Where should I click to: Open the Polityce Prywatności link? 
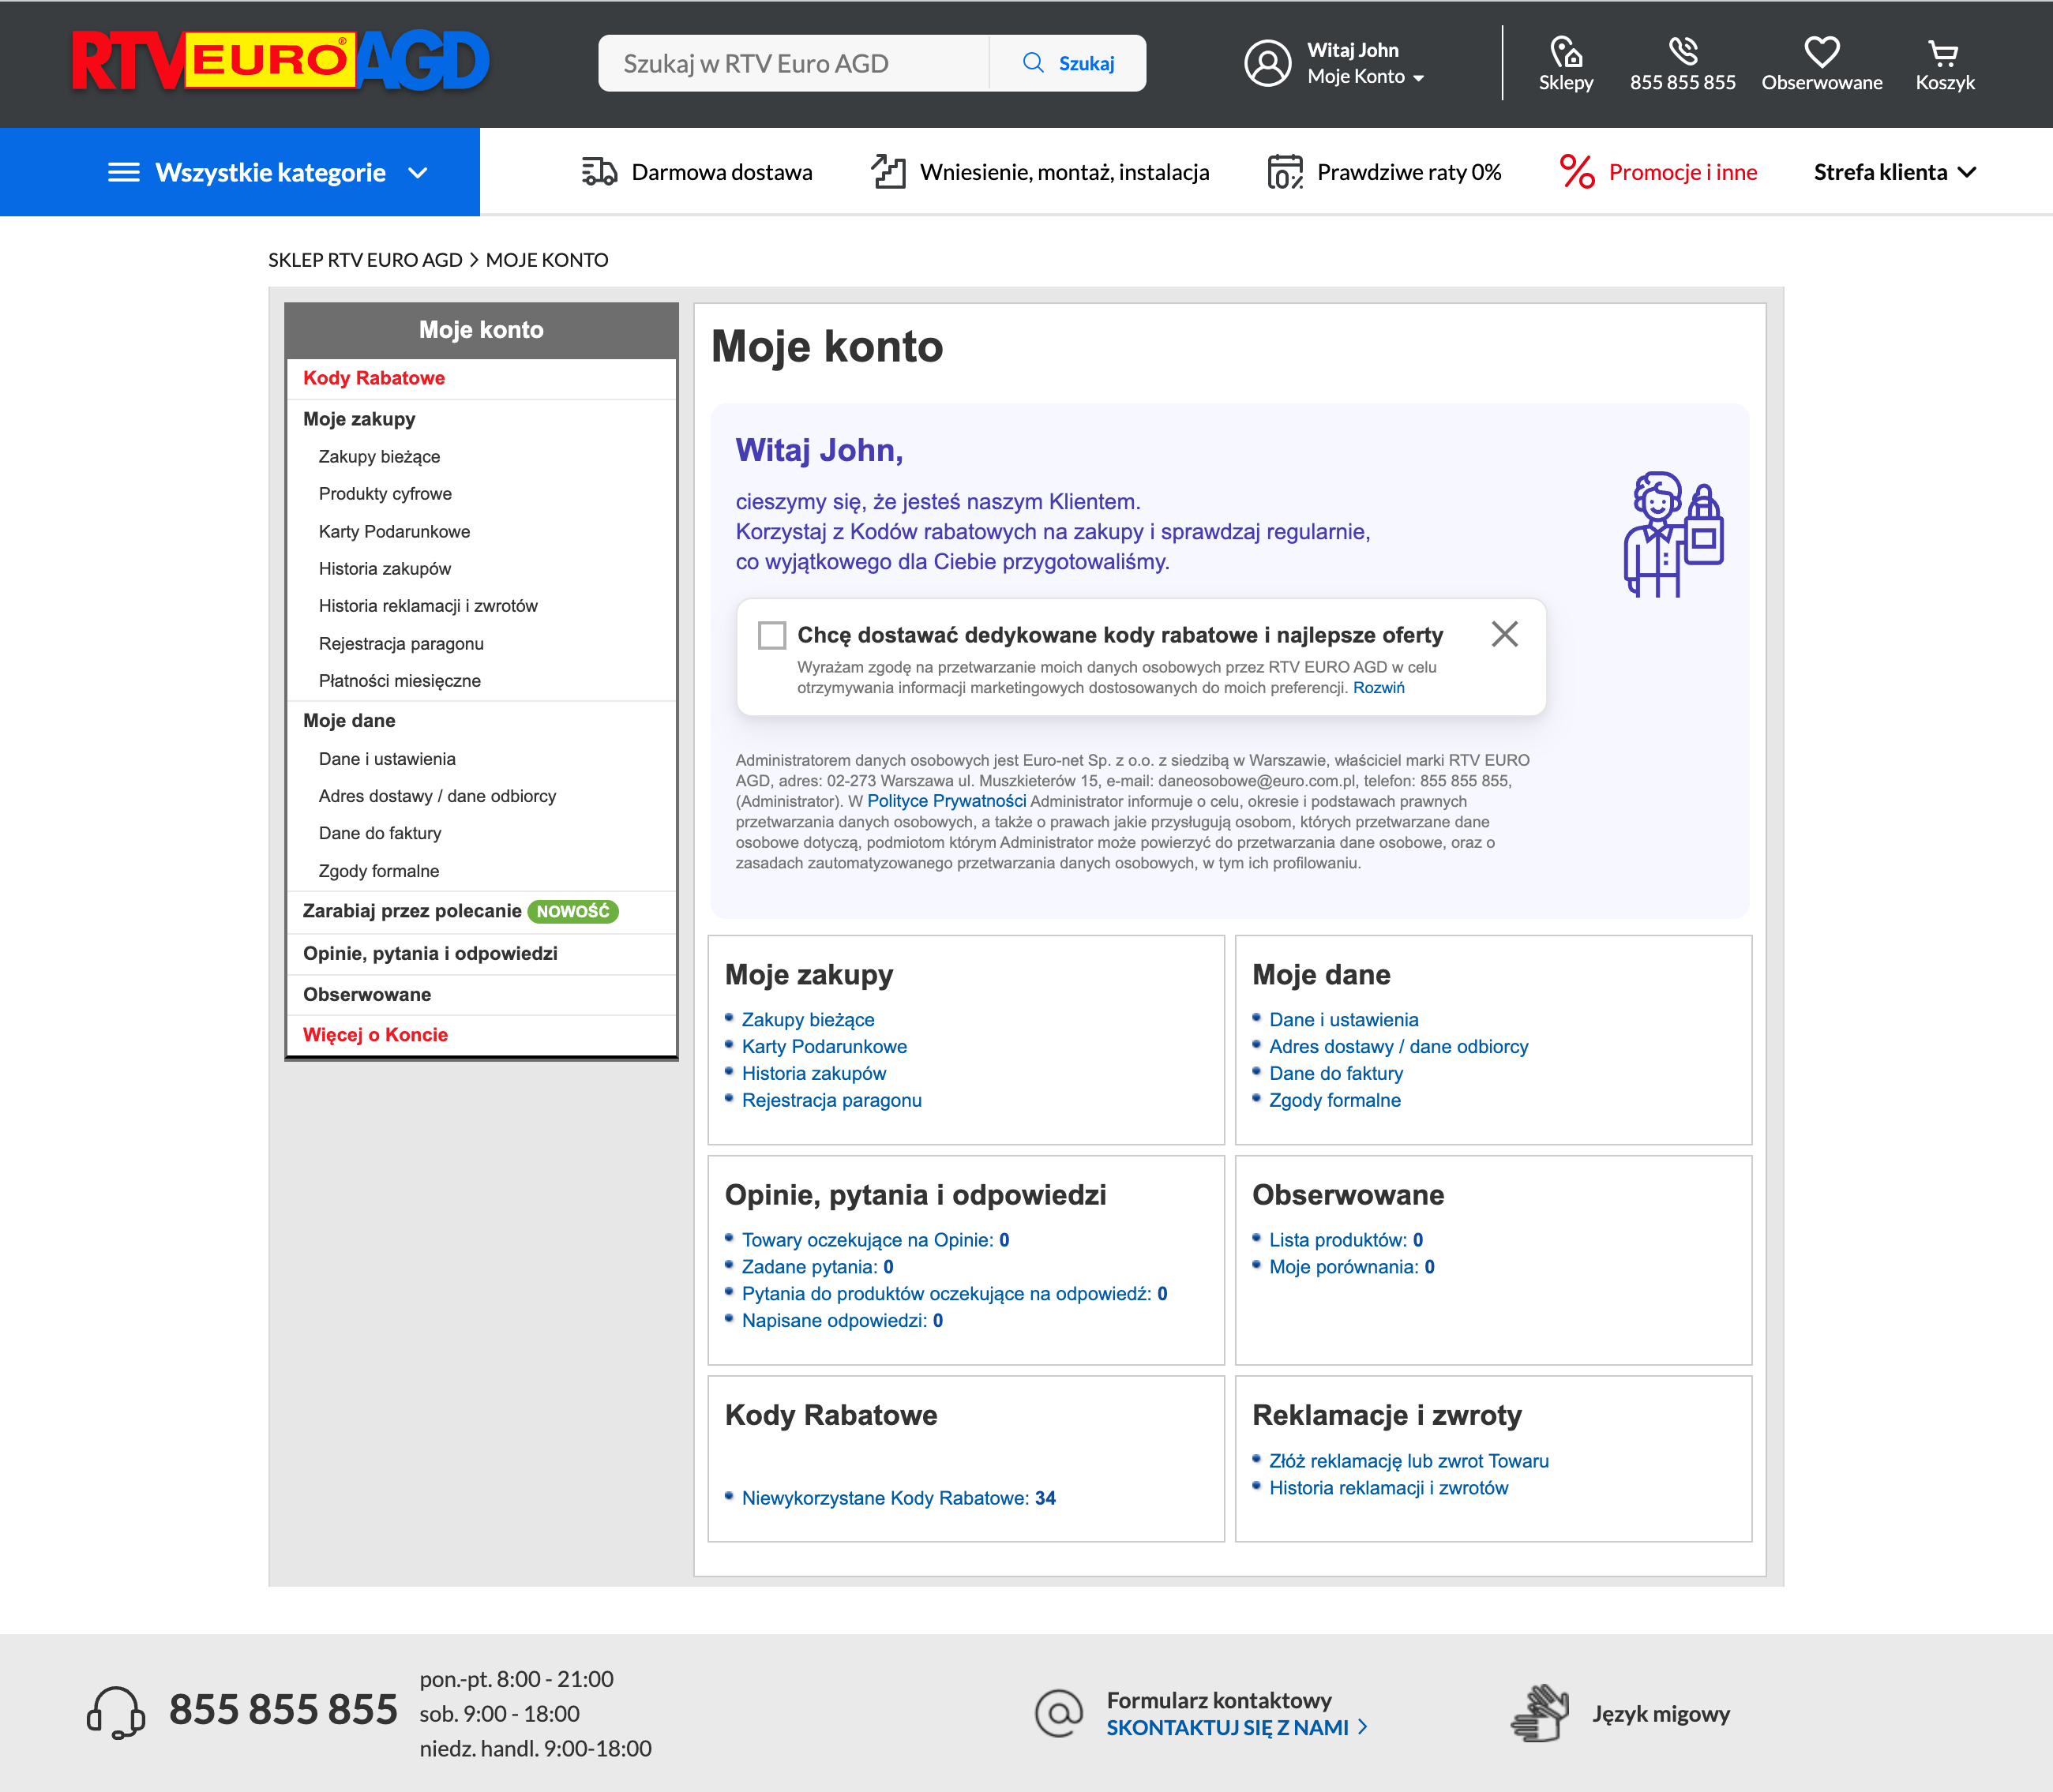948,800
